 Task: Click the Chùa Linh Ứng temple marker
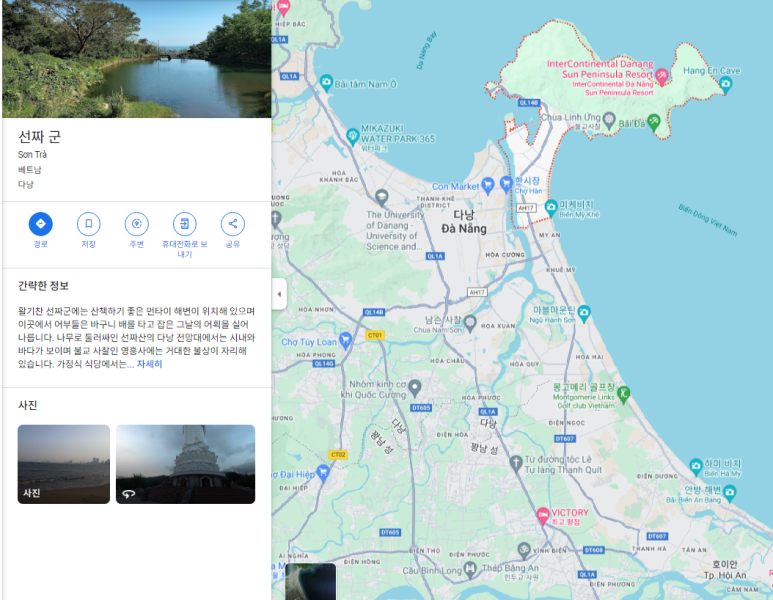[x=609, y=120]
